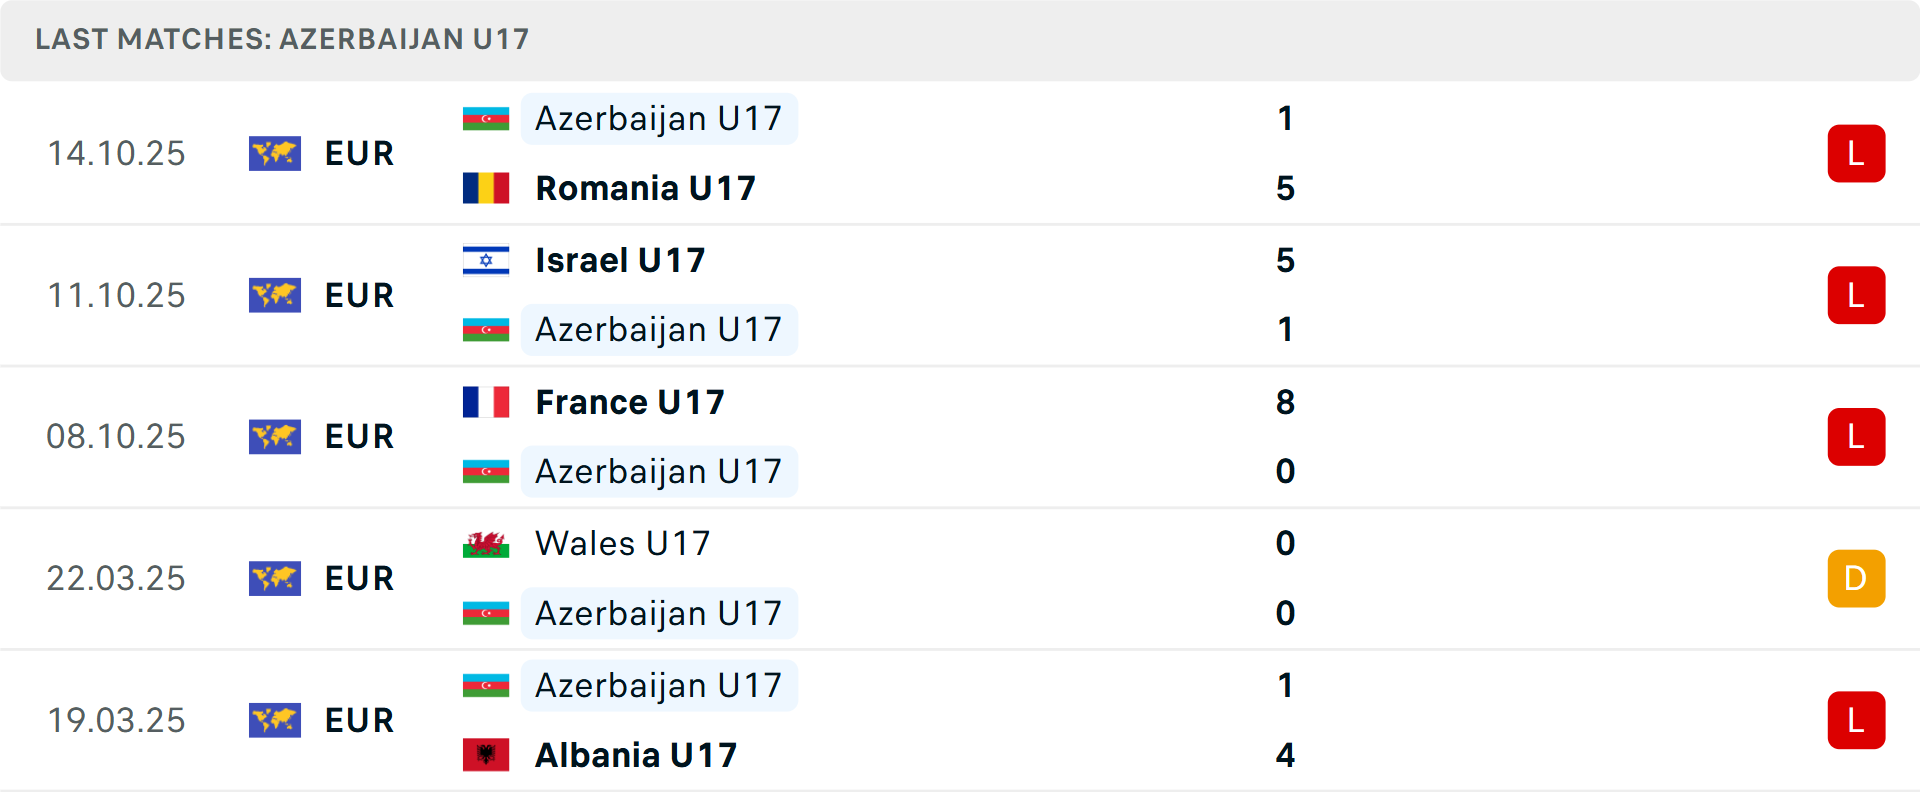Open Azerbaijan U17 team page from first row

coord(658,118)
